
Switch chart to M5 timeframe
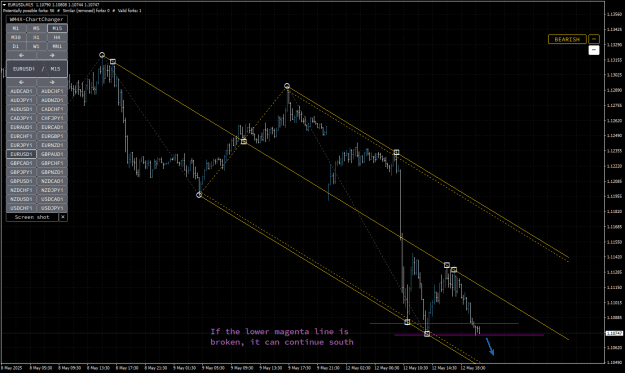click(x=36, y=28)
